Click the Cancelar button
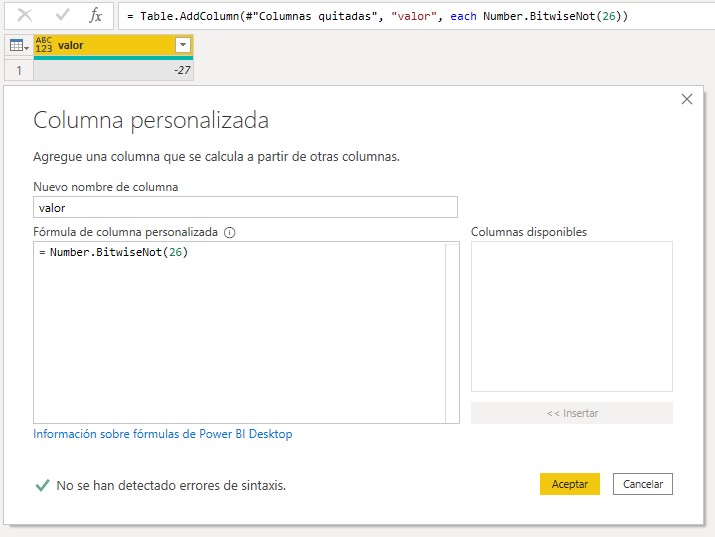 pyautogui.click(x=643, y=484)
